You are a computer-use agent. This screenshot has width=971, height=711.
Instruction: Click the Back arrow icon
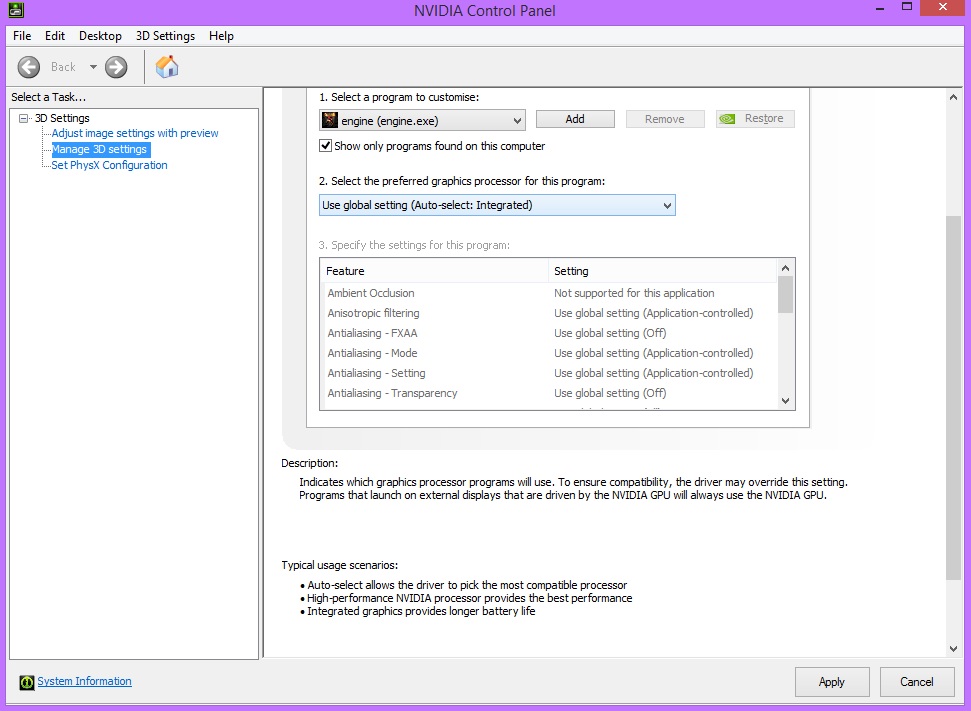point(28,67)
